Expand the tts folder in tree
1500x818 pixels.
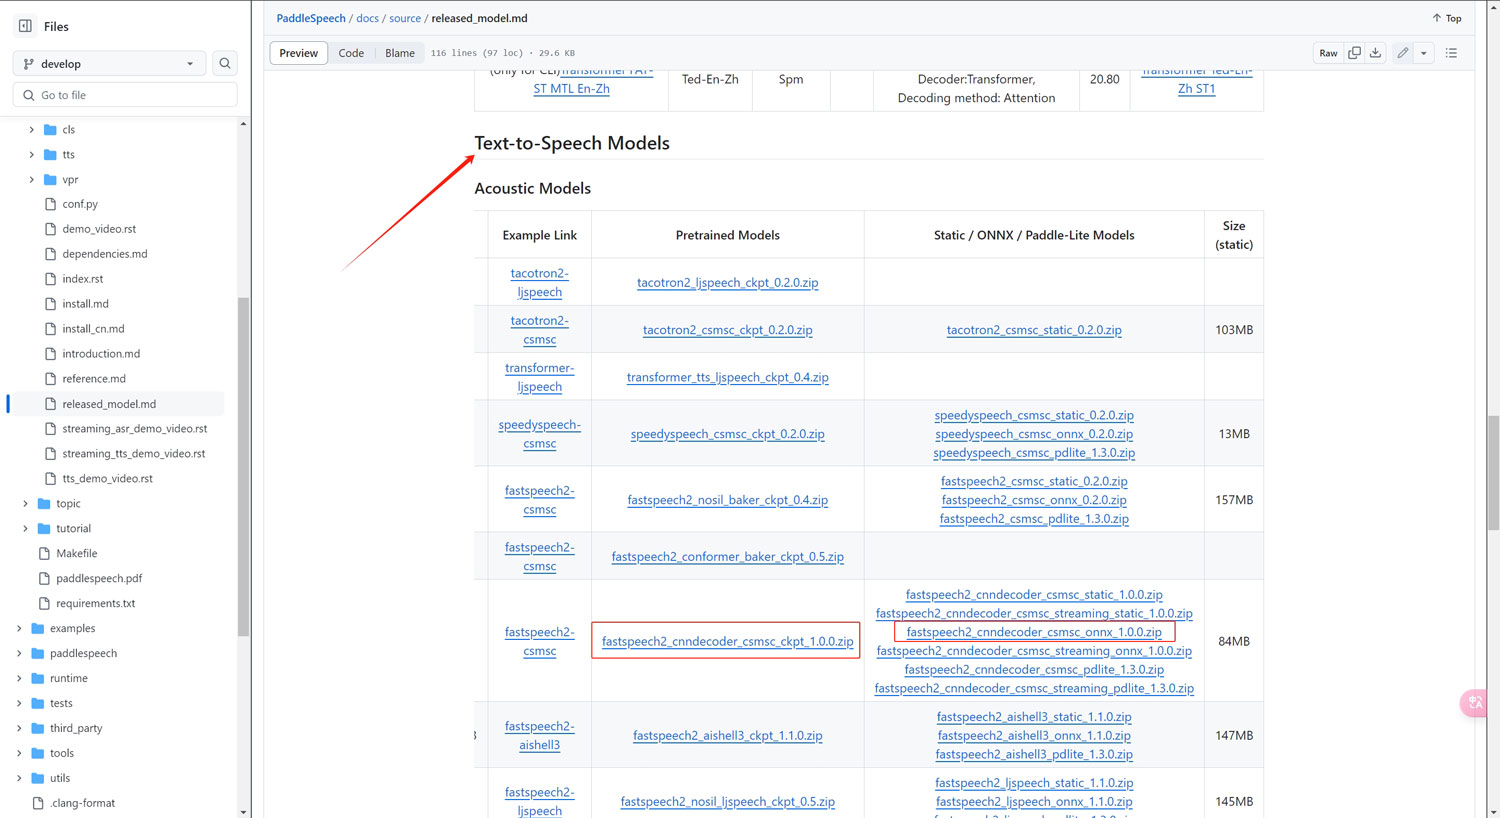tap(32, 154)
